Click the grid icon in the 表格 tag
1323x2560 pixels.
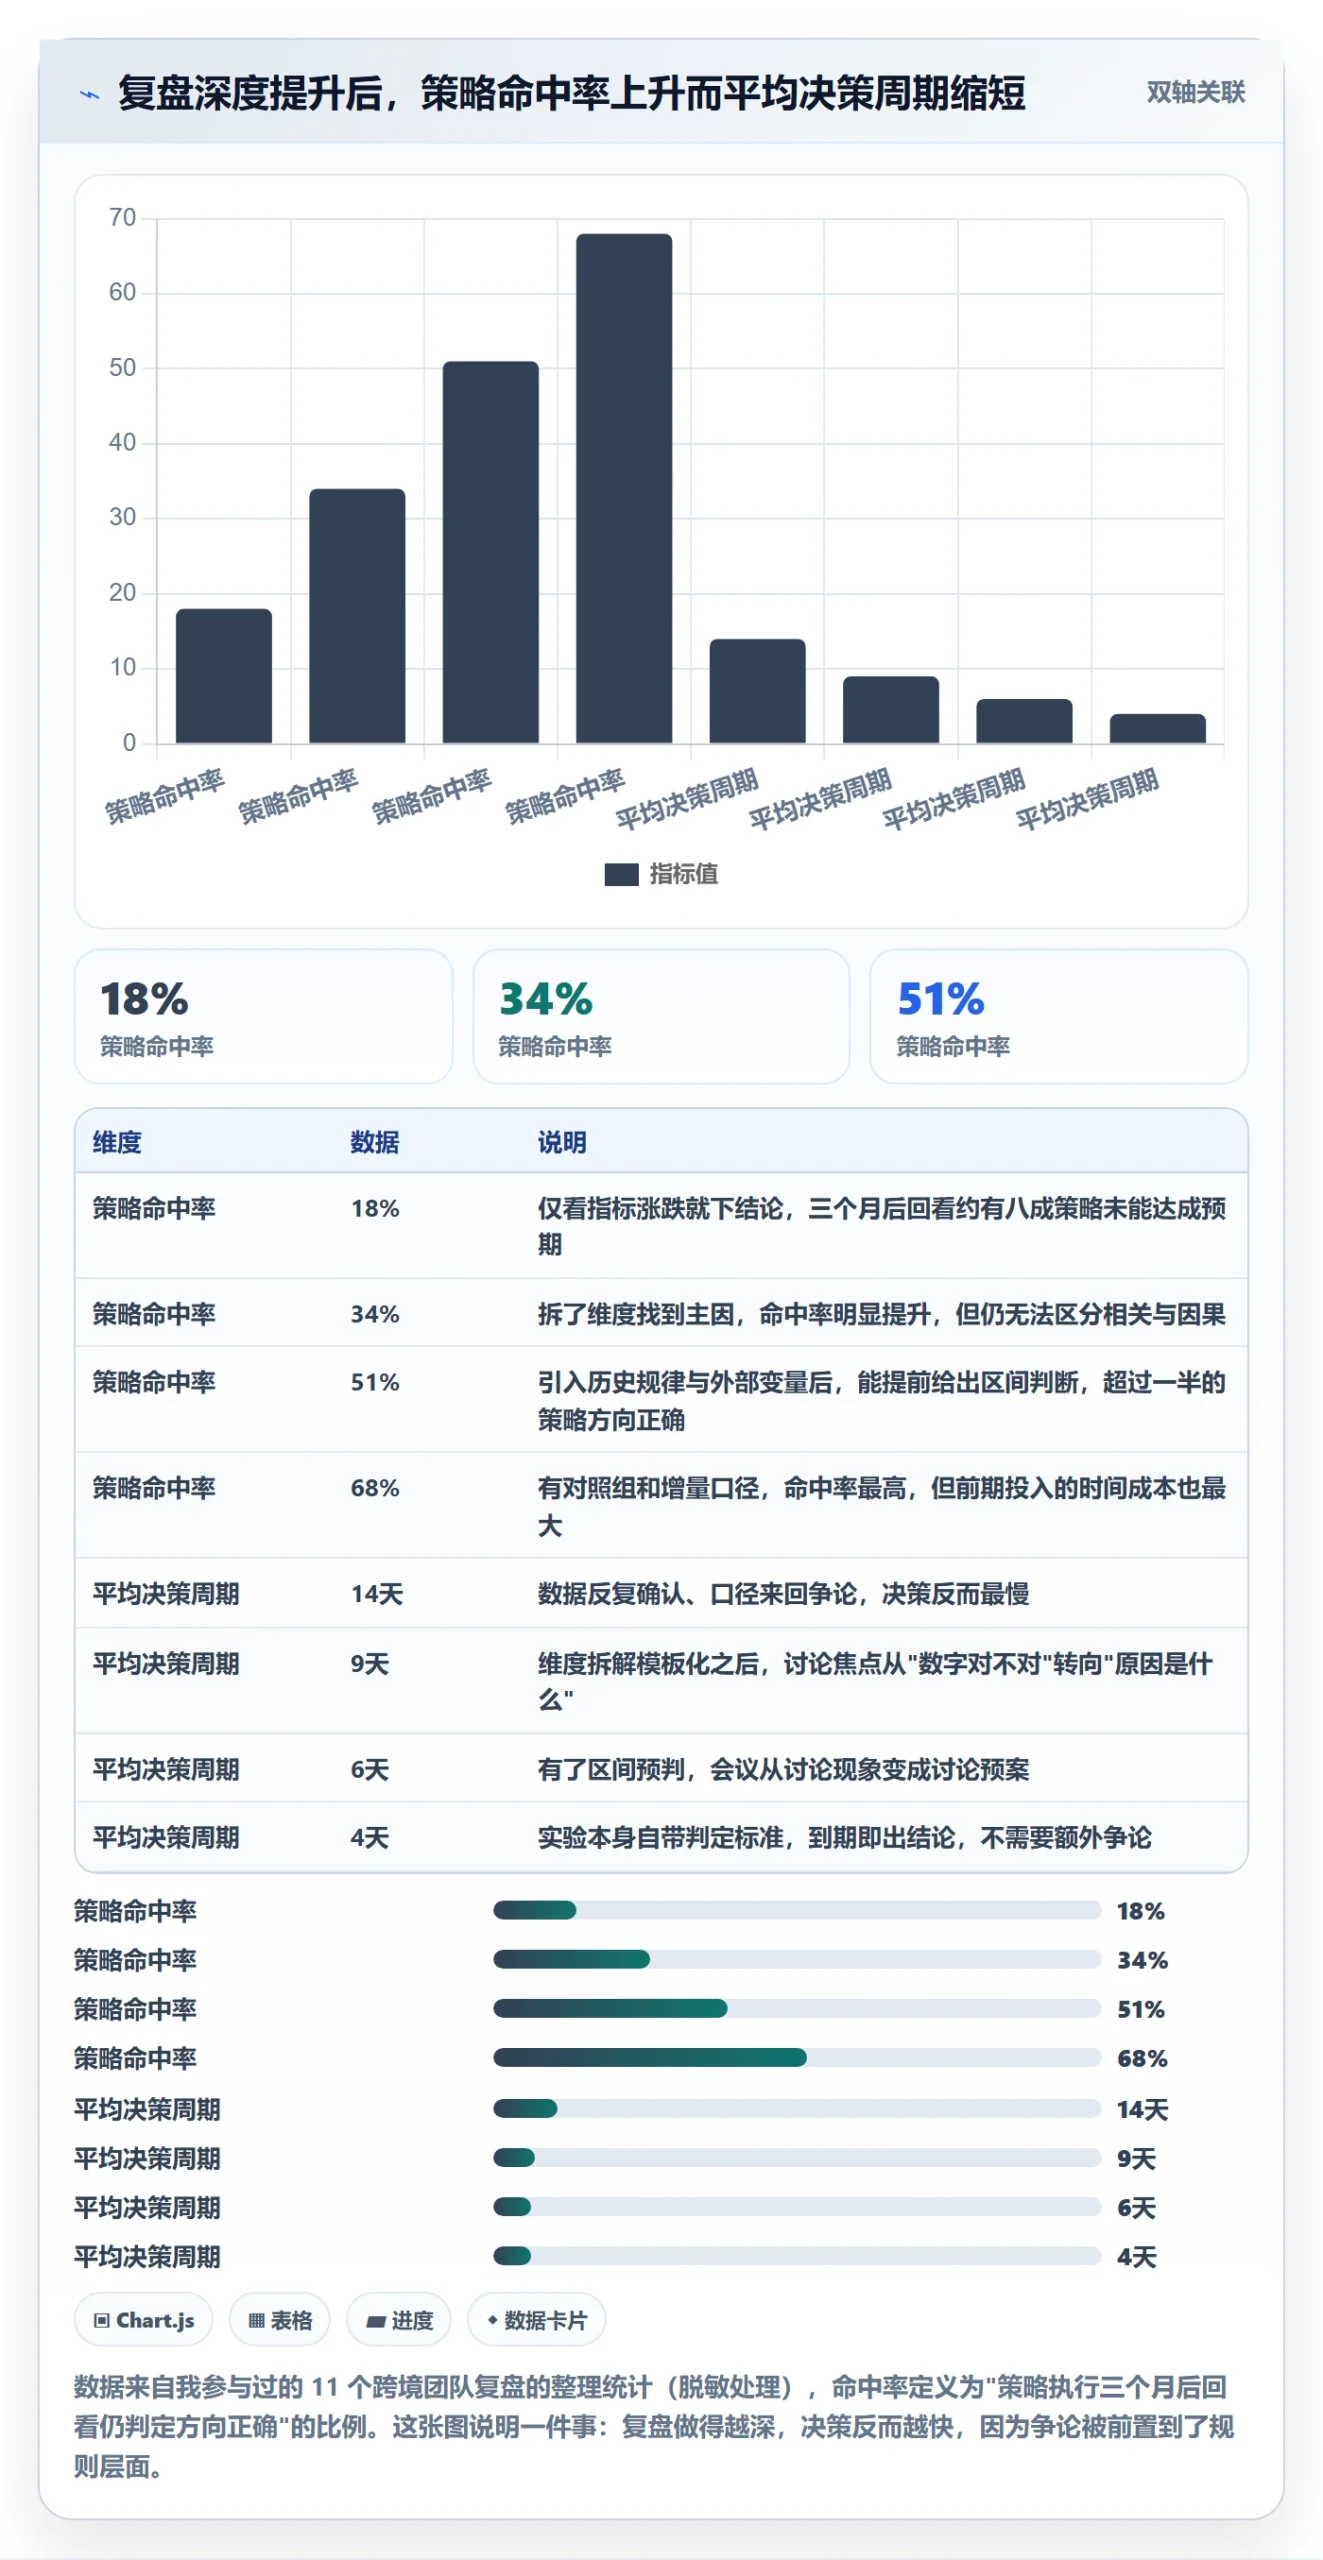tap(256, 2320)
